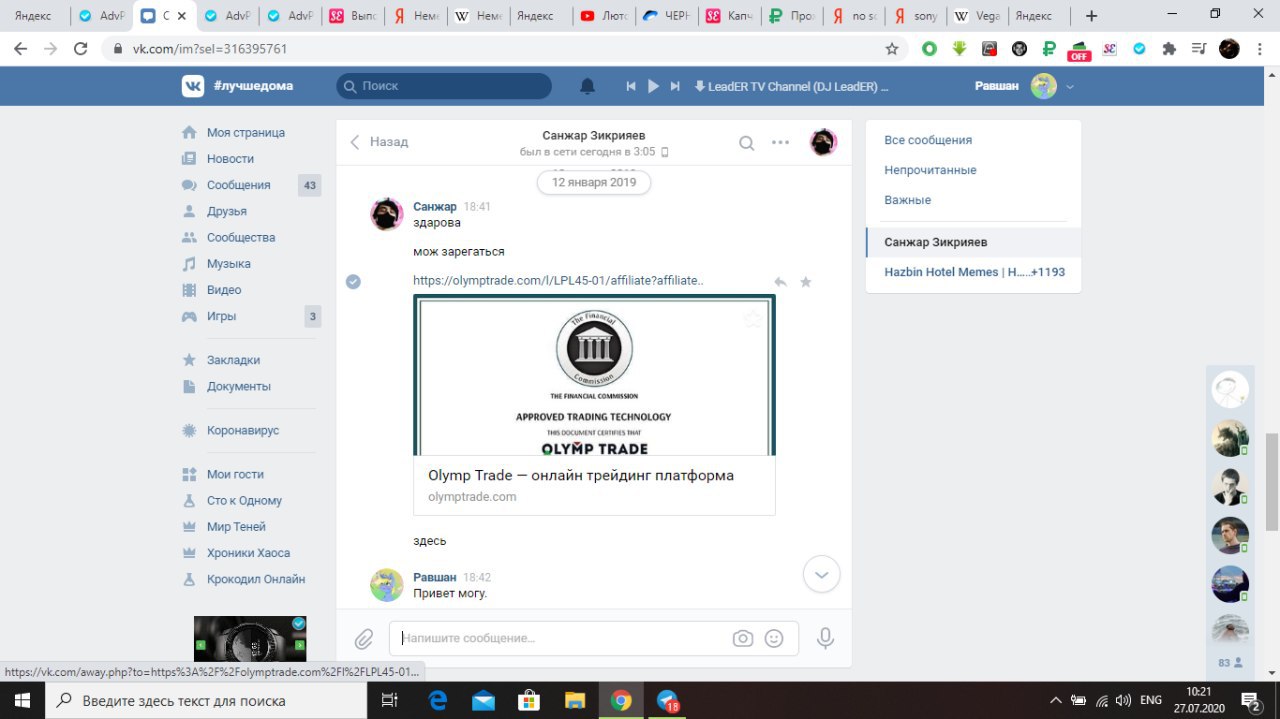1280x719 pixels.
Task: Click the Olymp Trade — онлайн трейдинг платформа title
Action: (581, 475)
